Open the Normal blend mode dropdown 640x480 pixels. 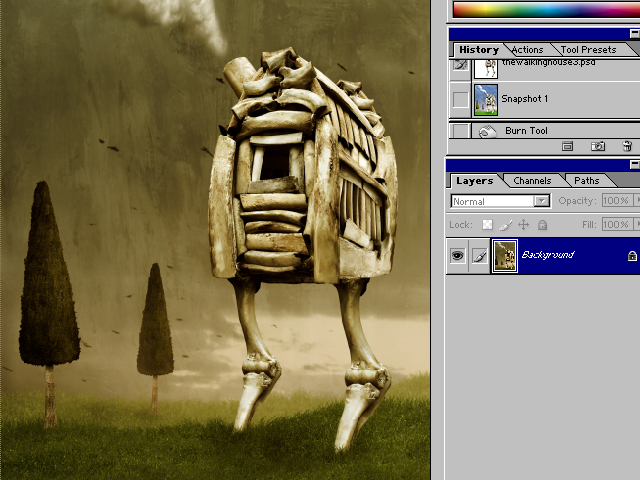(541, 201)
